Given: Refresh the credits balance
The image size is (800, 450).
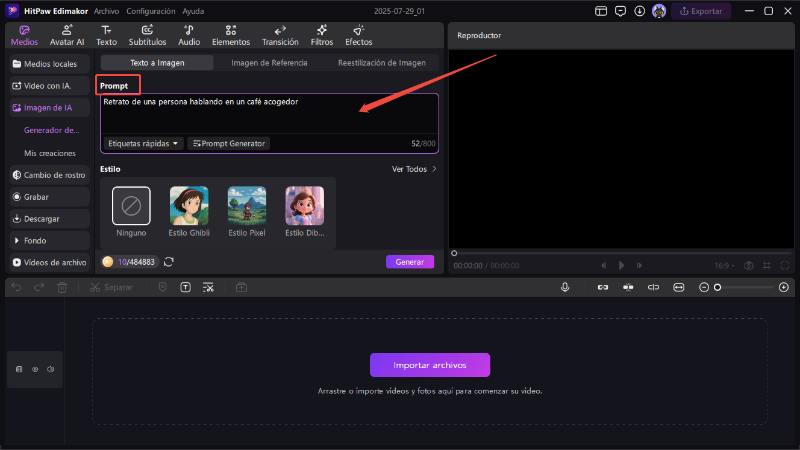Looking at the screenshot, I should (169, 262).
